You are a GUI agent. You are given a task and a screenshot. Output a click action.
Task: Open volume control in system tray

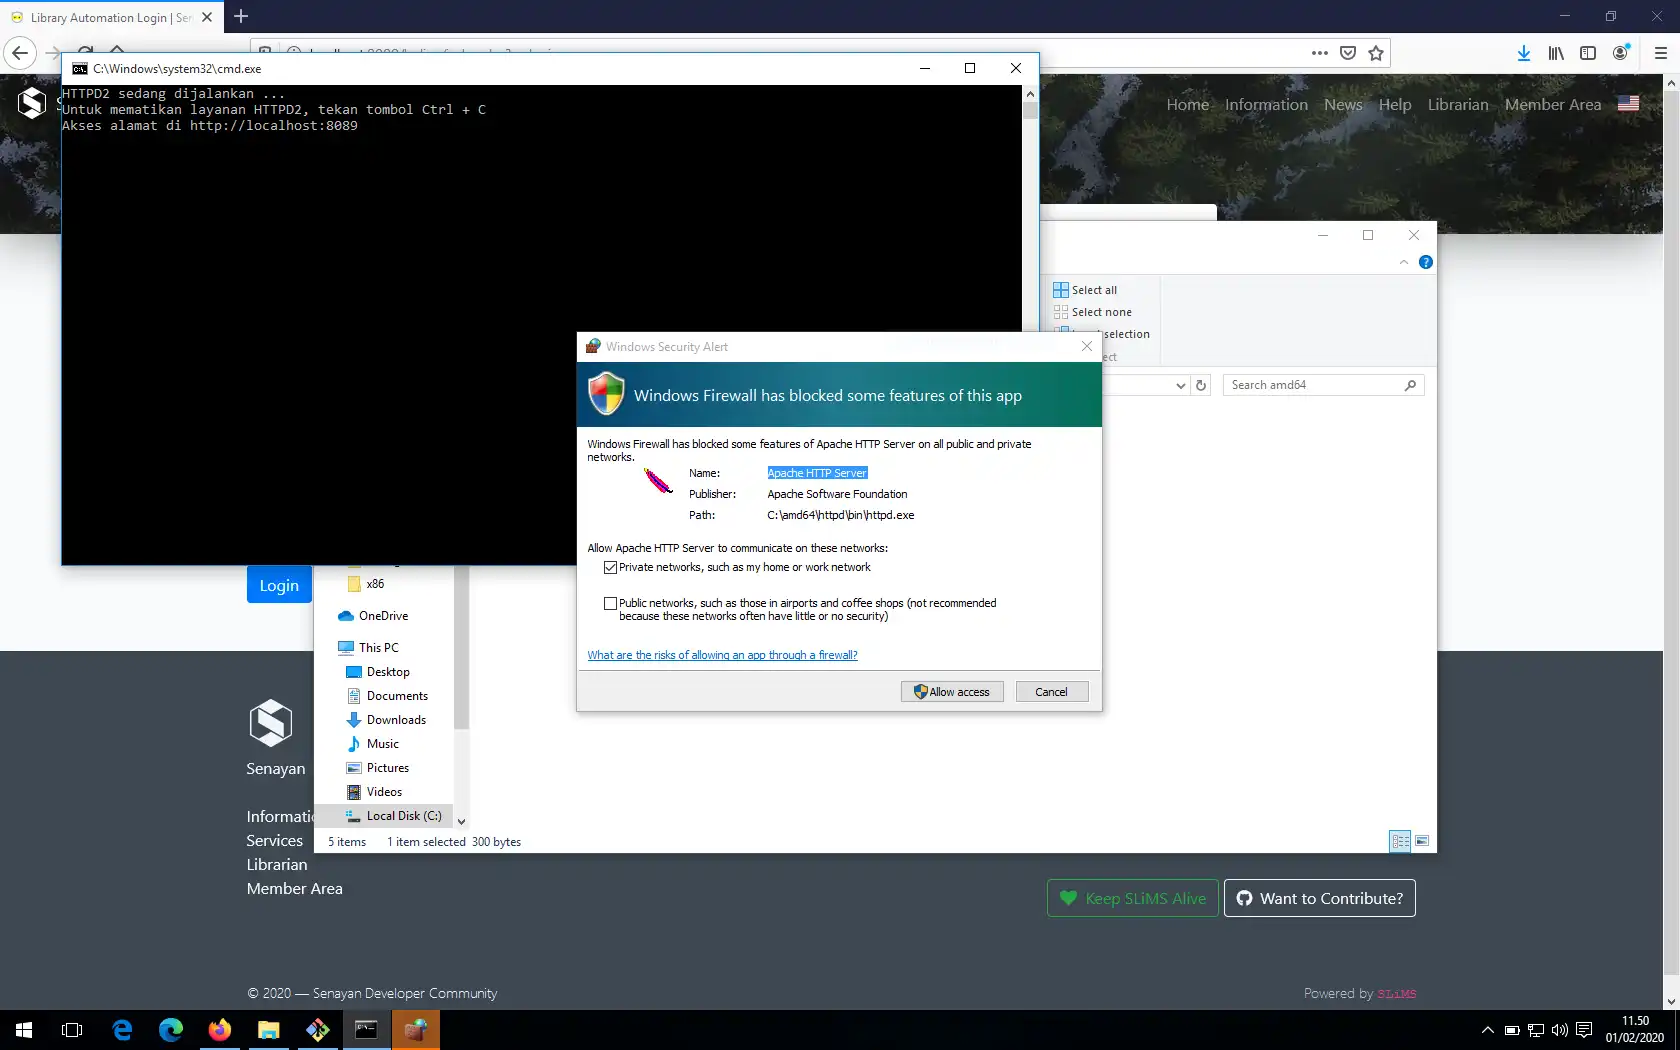(x=1560, y=1030)
